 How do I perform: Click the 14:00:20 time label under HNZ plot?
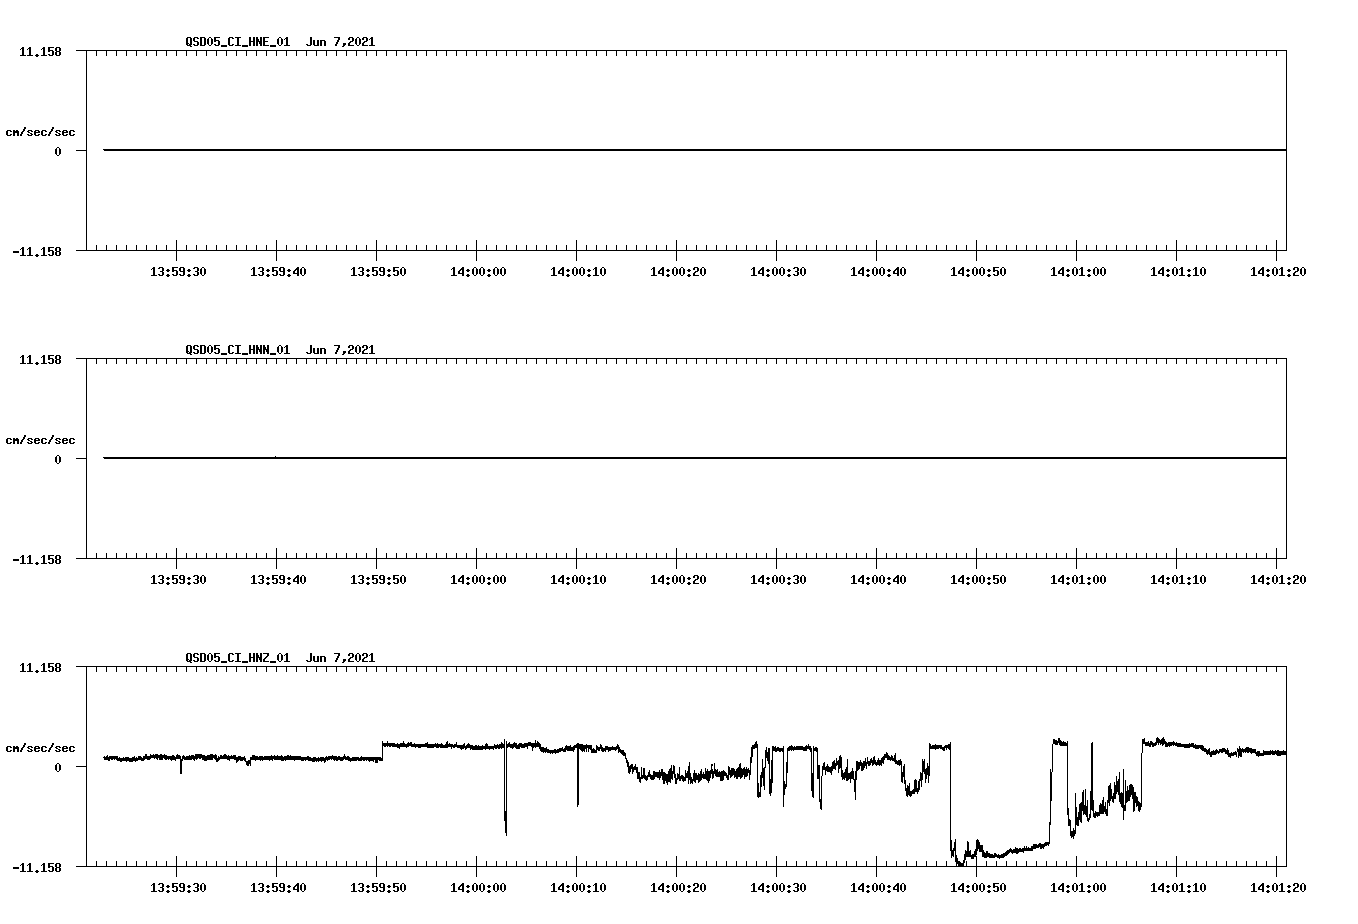point(678,887)
